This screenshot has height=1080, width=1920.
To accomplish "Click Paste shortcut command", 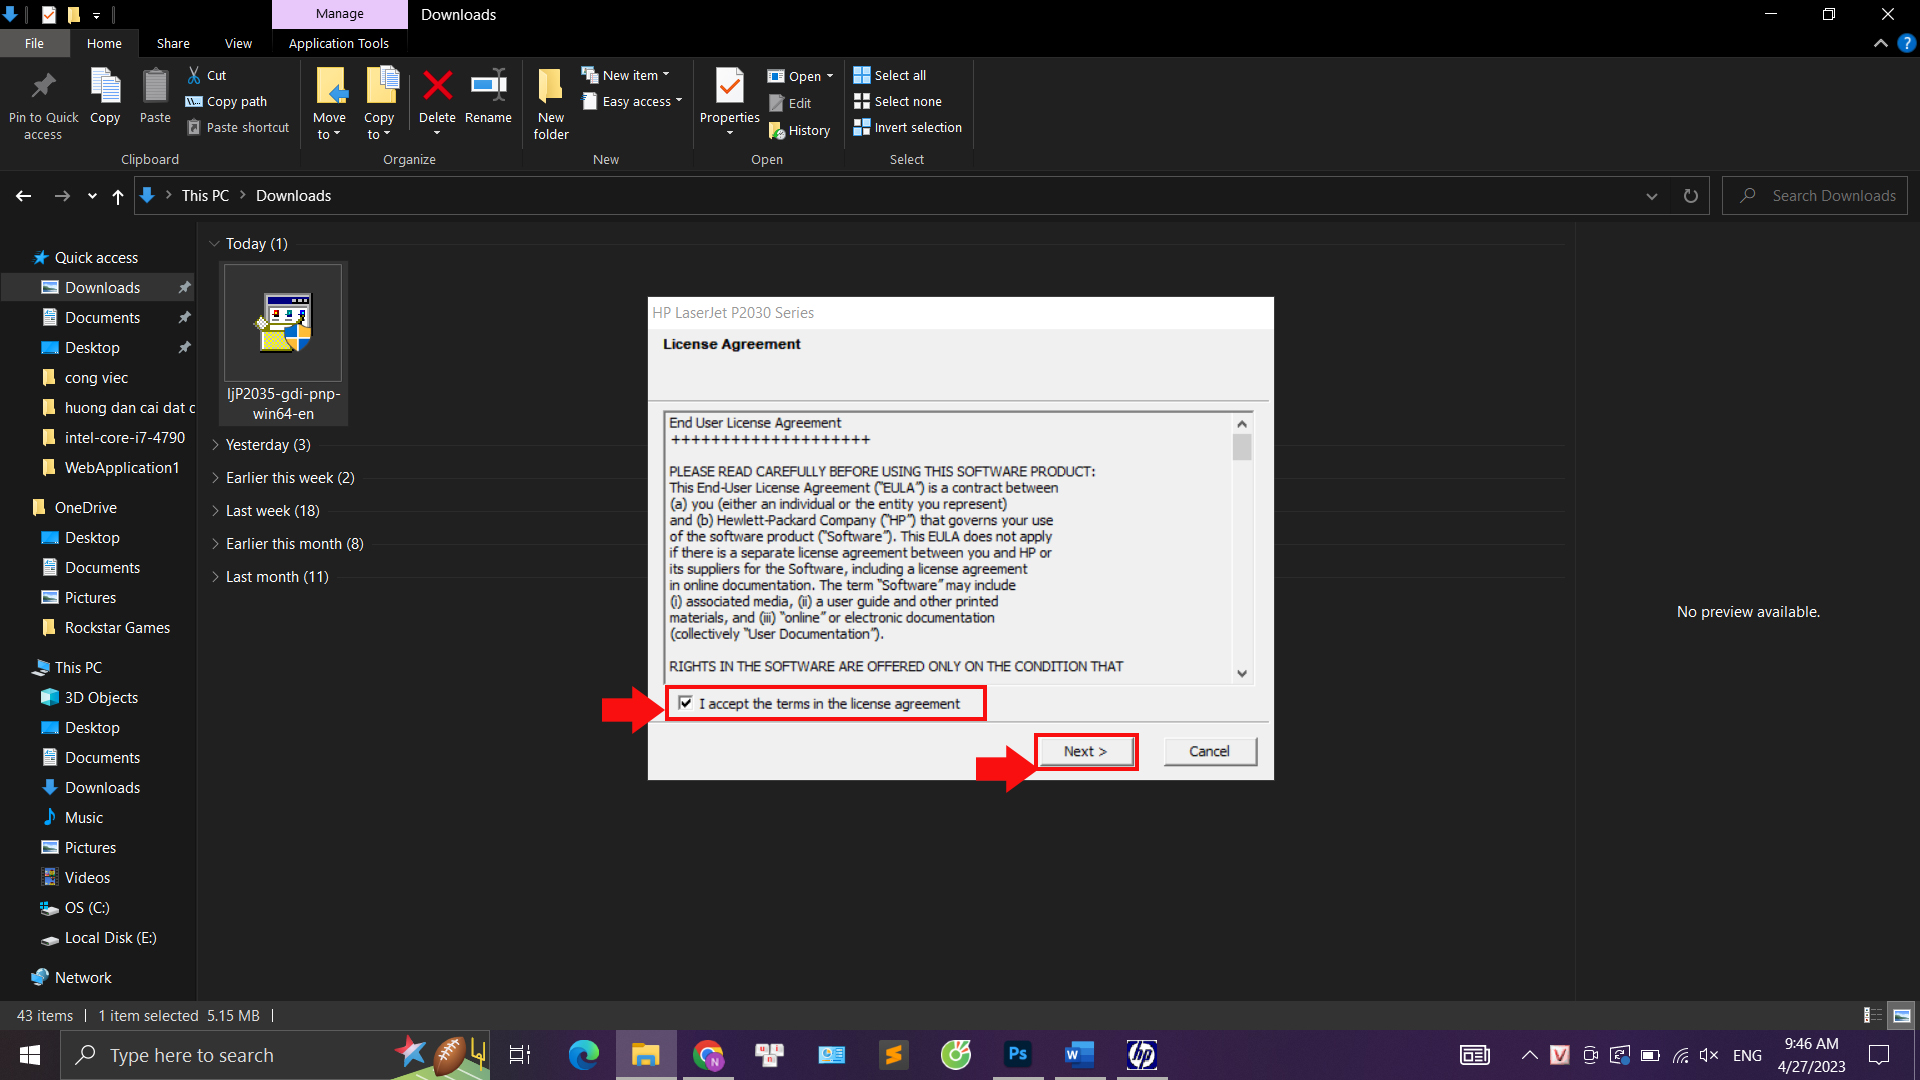I will 238,127.
